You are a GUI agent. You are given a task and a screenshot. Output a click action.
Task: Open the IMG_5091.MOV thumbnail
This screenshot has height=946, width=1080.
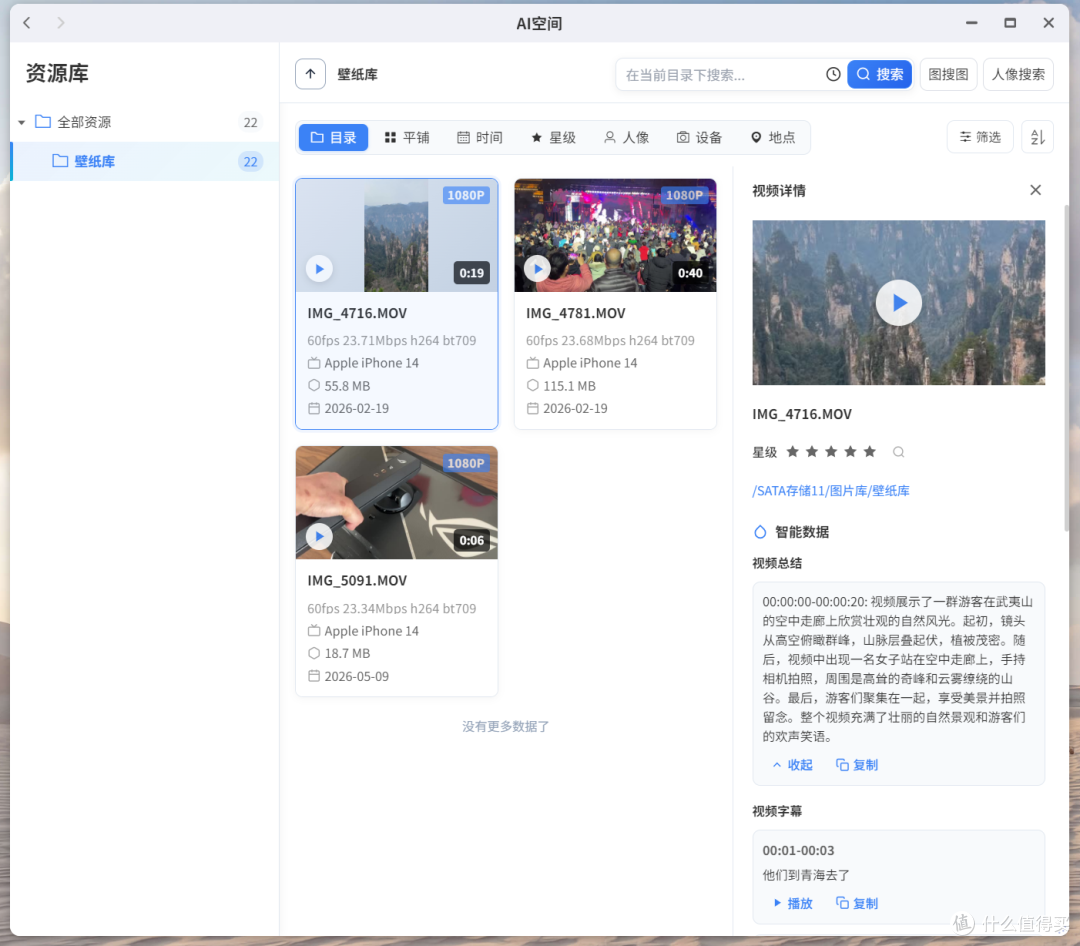point(397,502)
